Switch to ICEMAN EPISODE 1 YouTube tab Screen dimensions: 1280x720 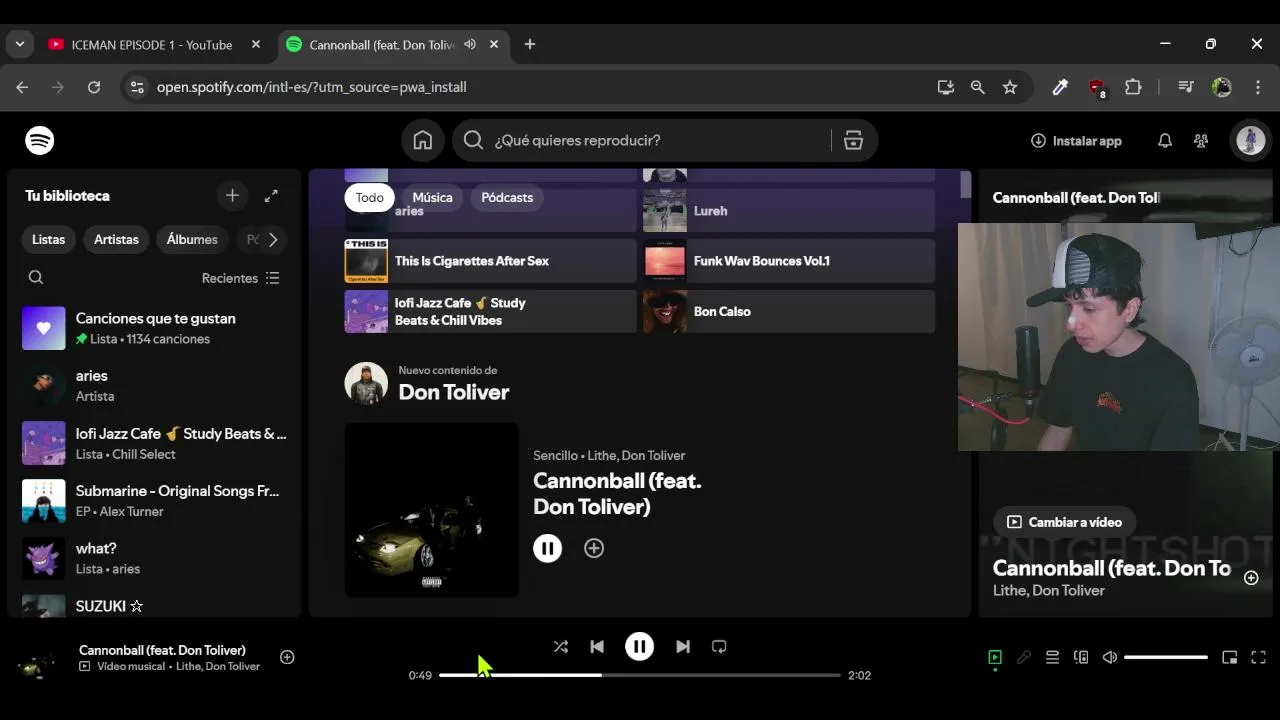coord(152,45)
